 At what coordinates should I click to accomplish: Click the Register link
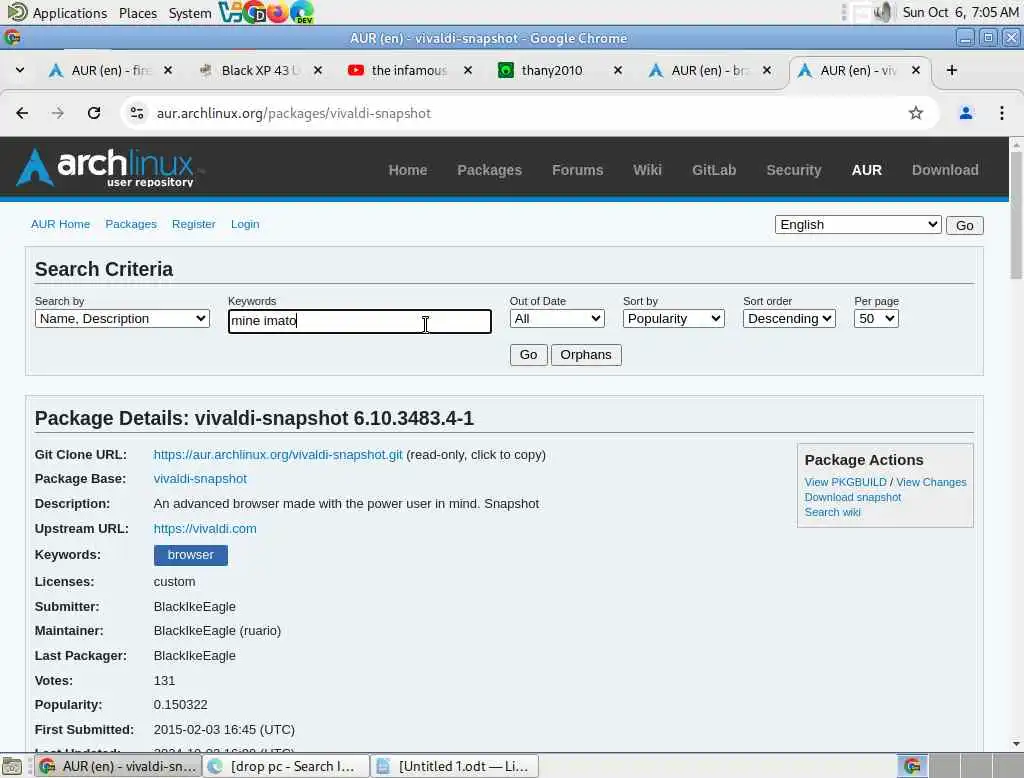click(x=193, y=224)
